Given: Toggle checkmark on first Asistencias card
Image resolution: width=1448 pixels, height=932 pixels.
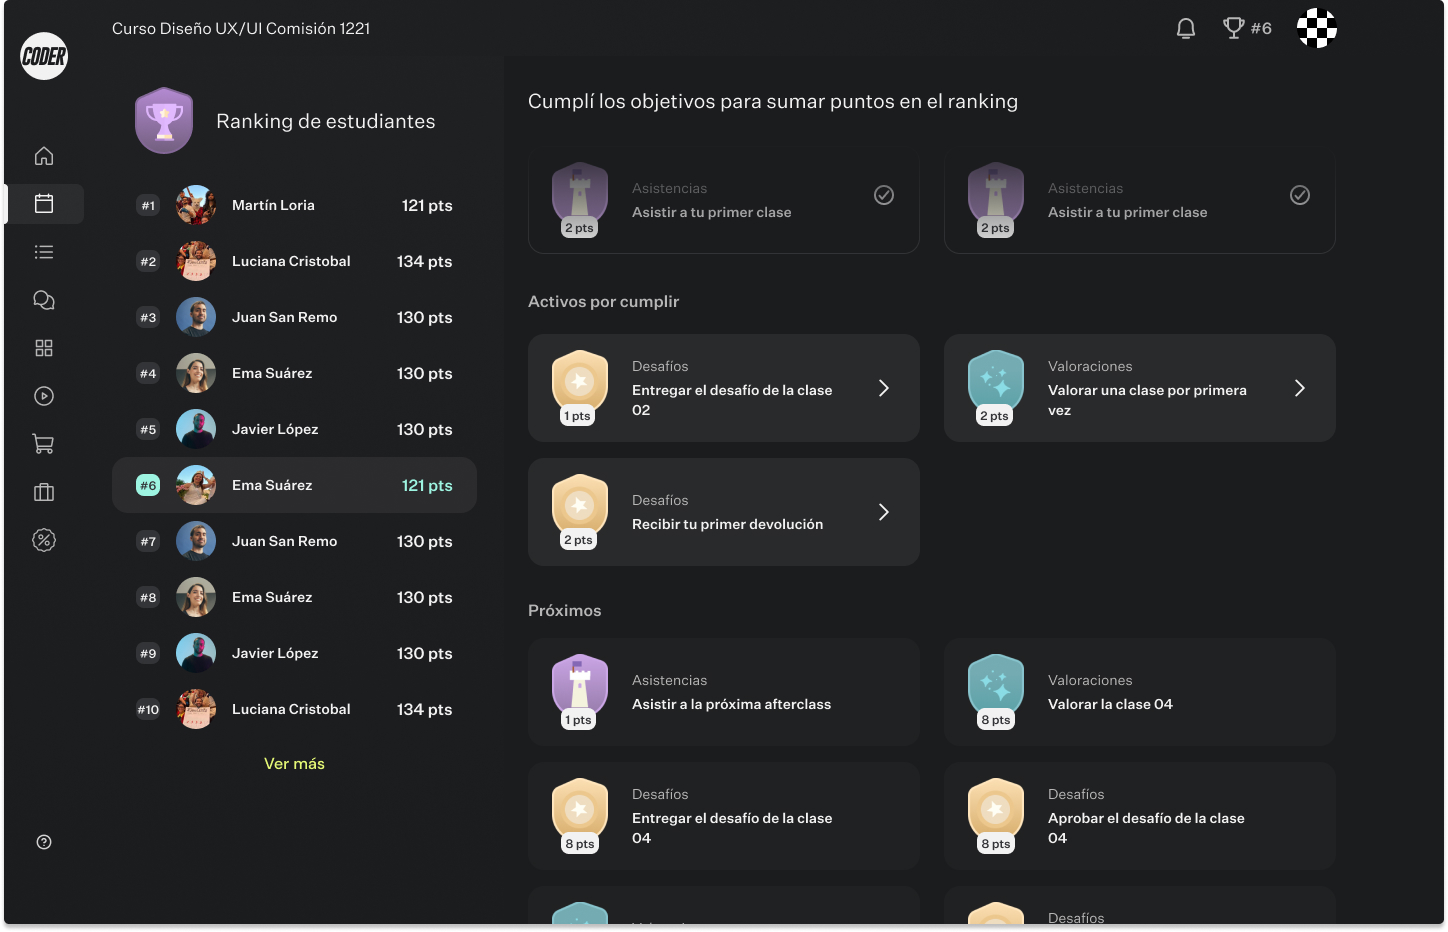Looking at the screenshot, I should [884, 195].
